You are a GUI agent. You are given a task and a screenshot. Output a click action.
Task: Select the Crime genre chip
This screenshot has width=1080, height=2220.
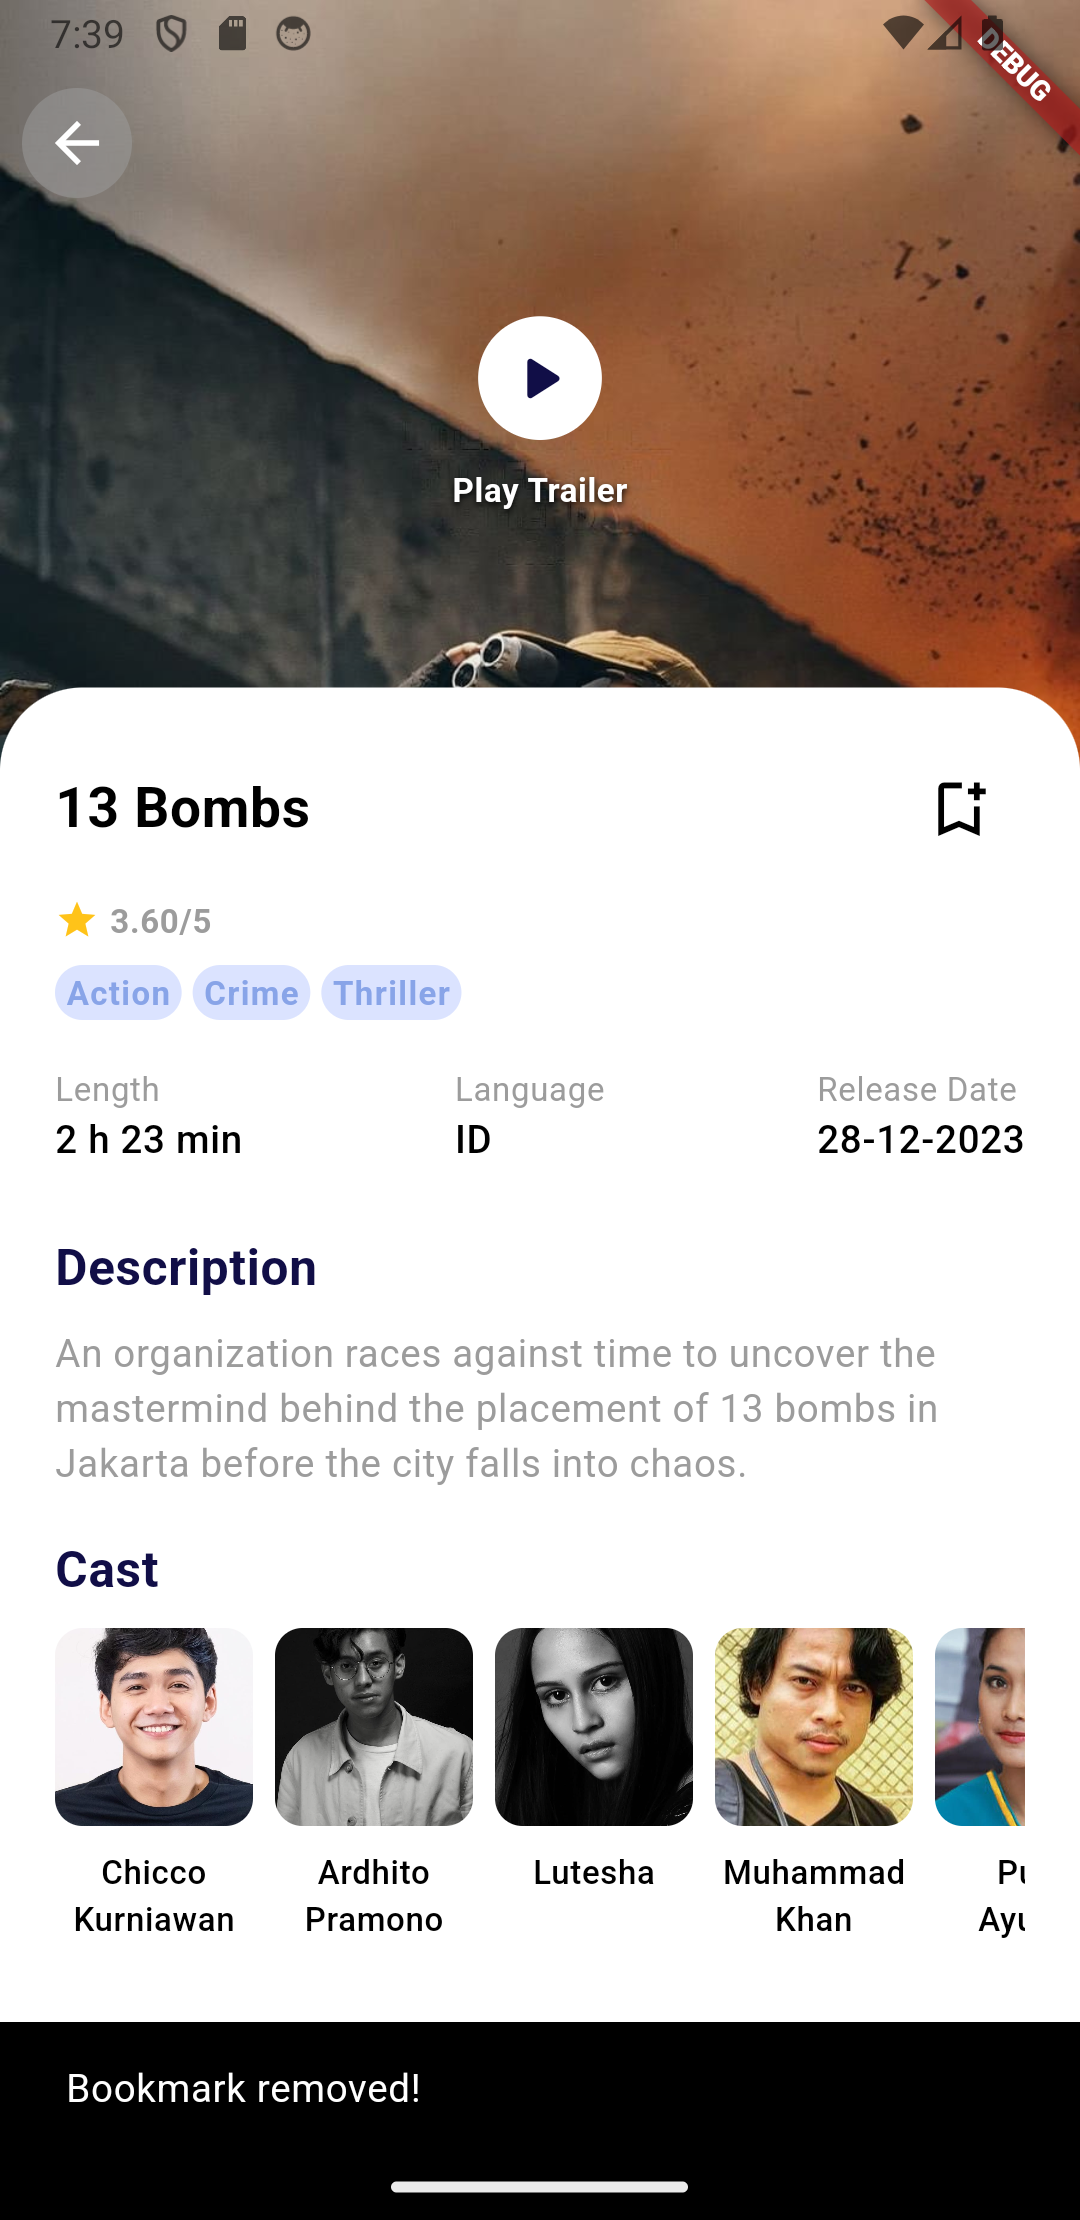[x=251, y=993]
